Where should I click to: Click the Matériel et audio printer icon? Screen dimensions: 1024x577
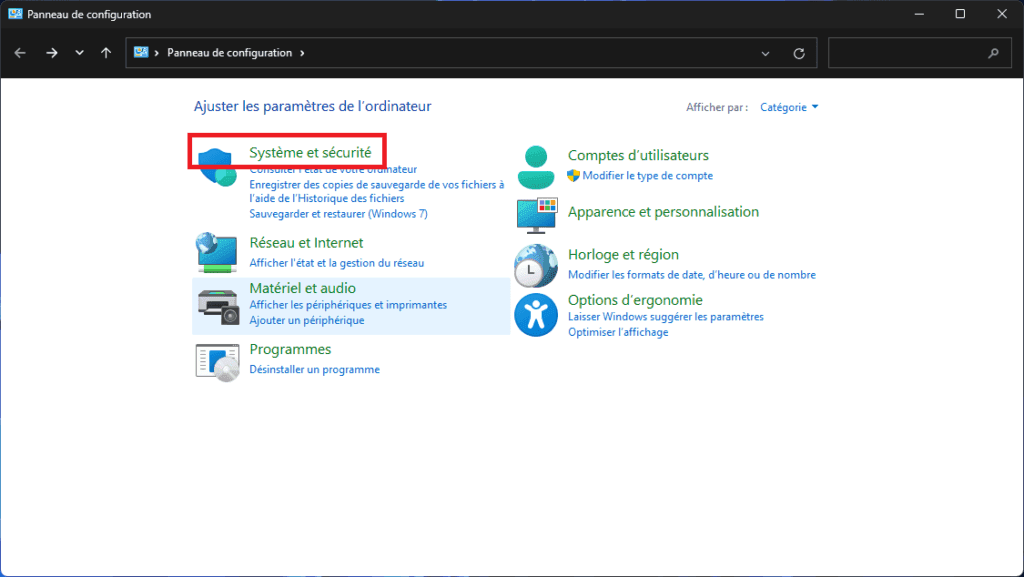click(x=218, y=306)
